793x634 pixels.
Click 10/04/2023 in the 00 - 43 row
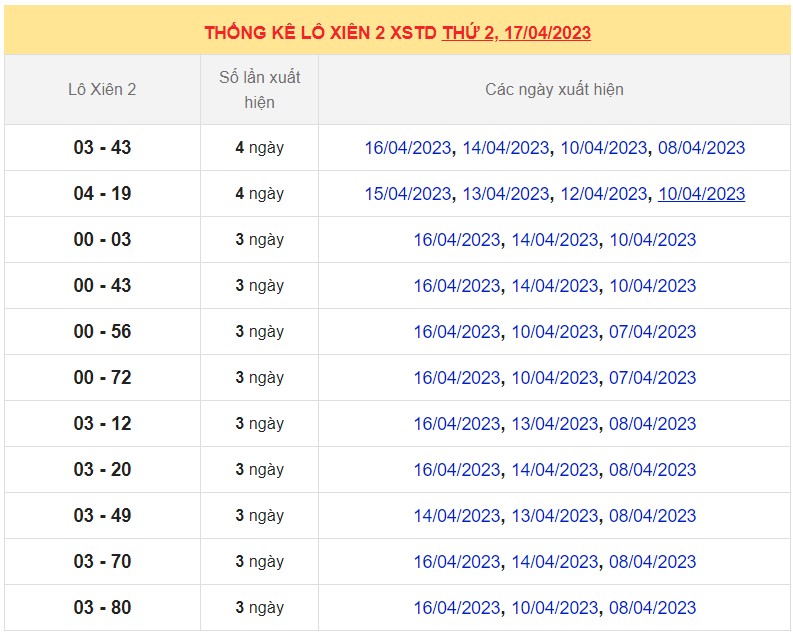(x=652, y=286)
